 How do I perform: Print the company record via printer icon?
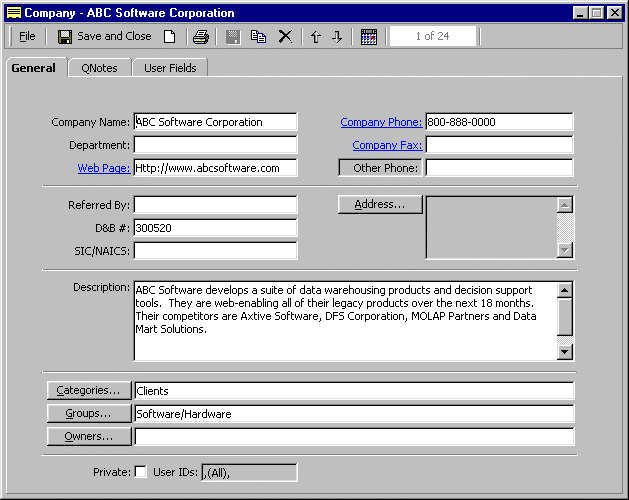pyautogui.click(x=201, y=37)
